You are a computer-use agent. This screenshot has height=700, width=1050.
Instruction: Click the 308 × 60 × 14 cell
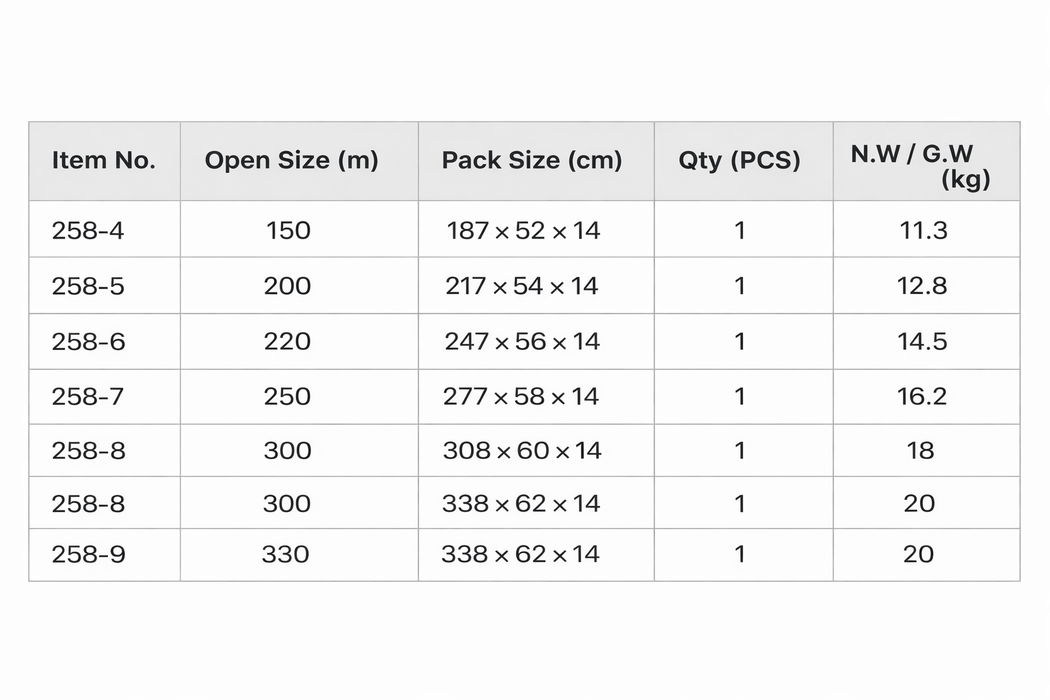click(x=522, y=451)
